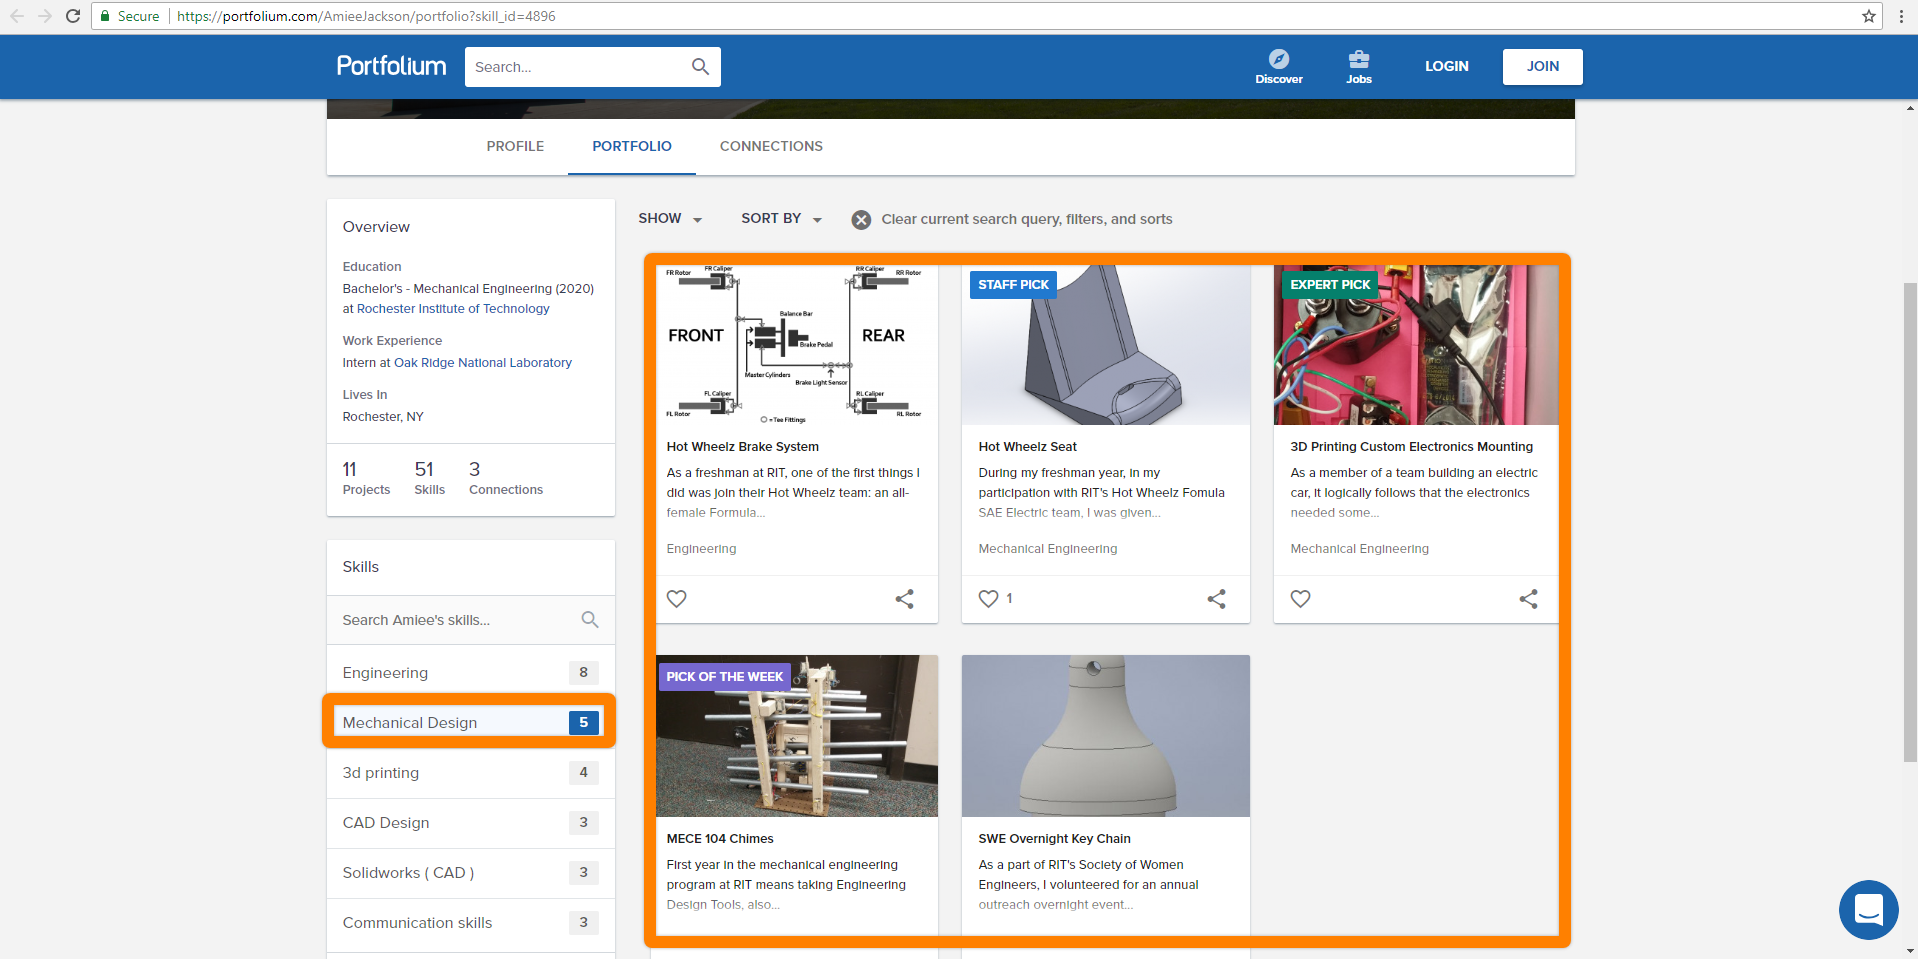
Task: Select the Mechanical Design skill filter
Action: click(471, 723)
